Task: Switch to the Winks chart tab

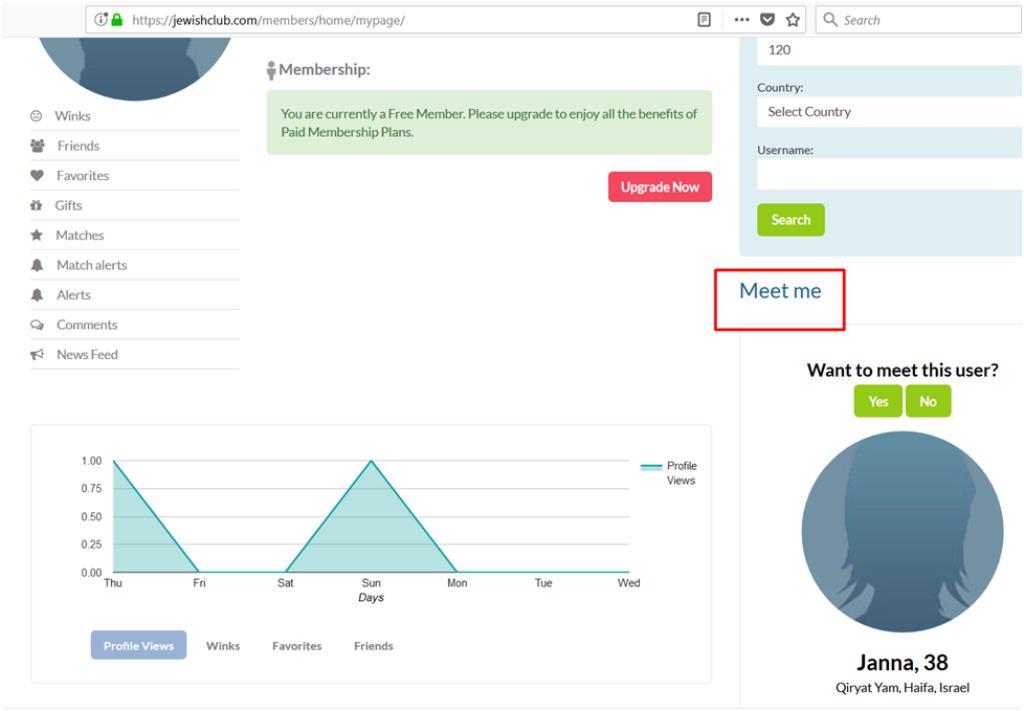Action: click(x=223, y=646)
